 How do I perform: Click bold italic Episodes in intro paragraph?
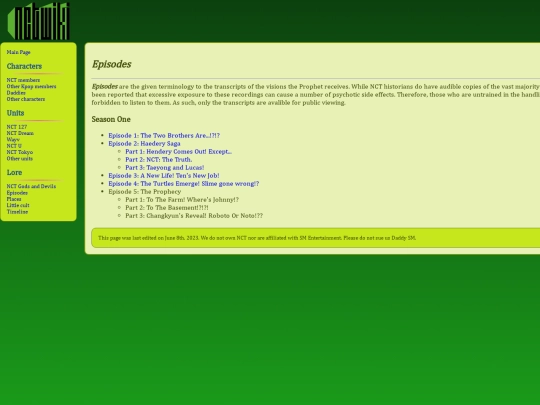(105, 87)
